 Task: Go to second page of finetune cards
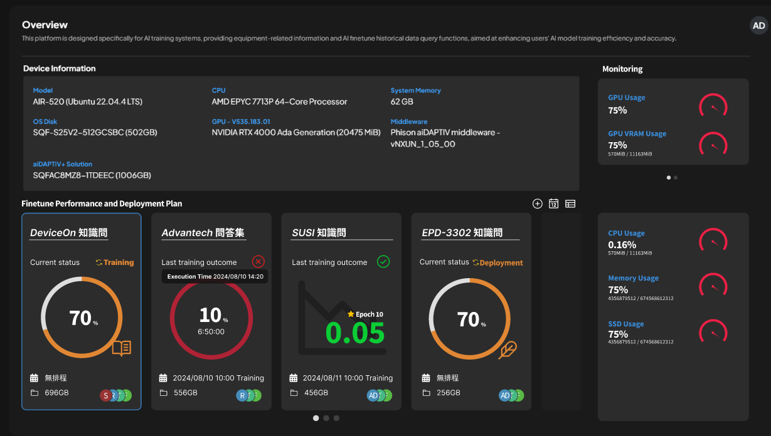326,418
